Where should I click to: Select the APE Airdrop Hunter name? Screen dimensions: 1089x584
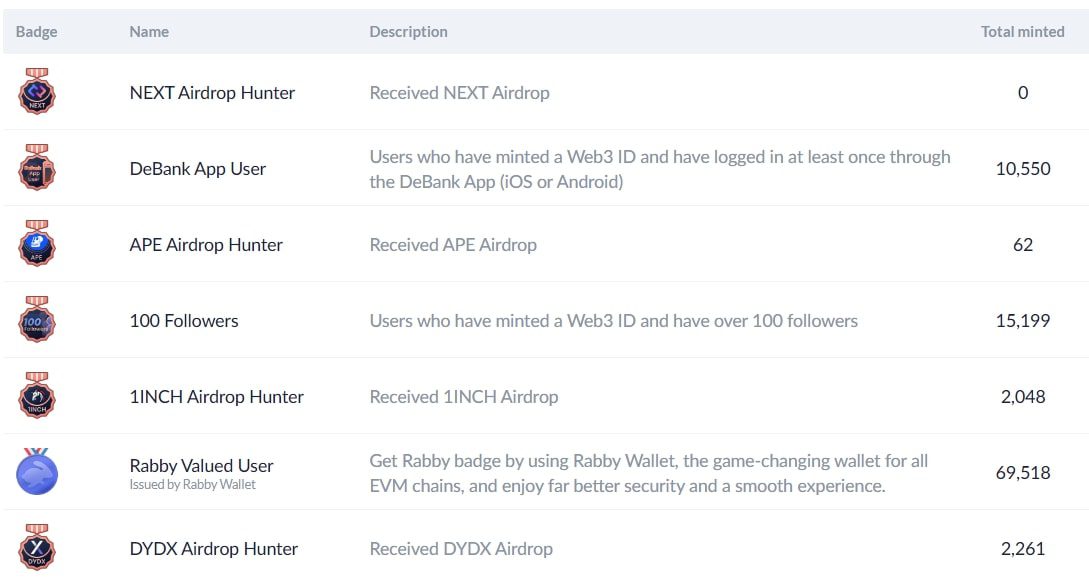point(206,245)
